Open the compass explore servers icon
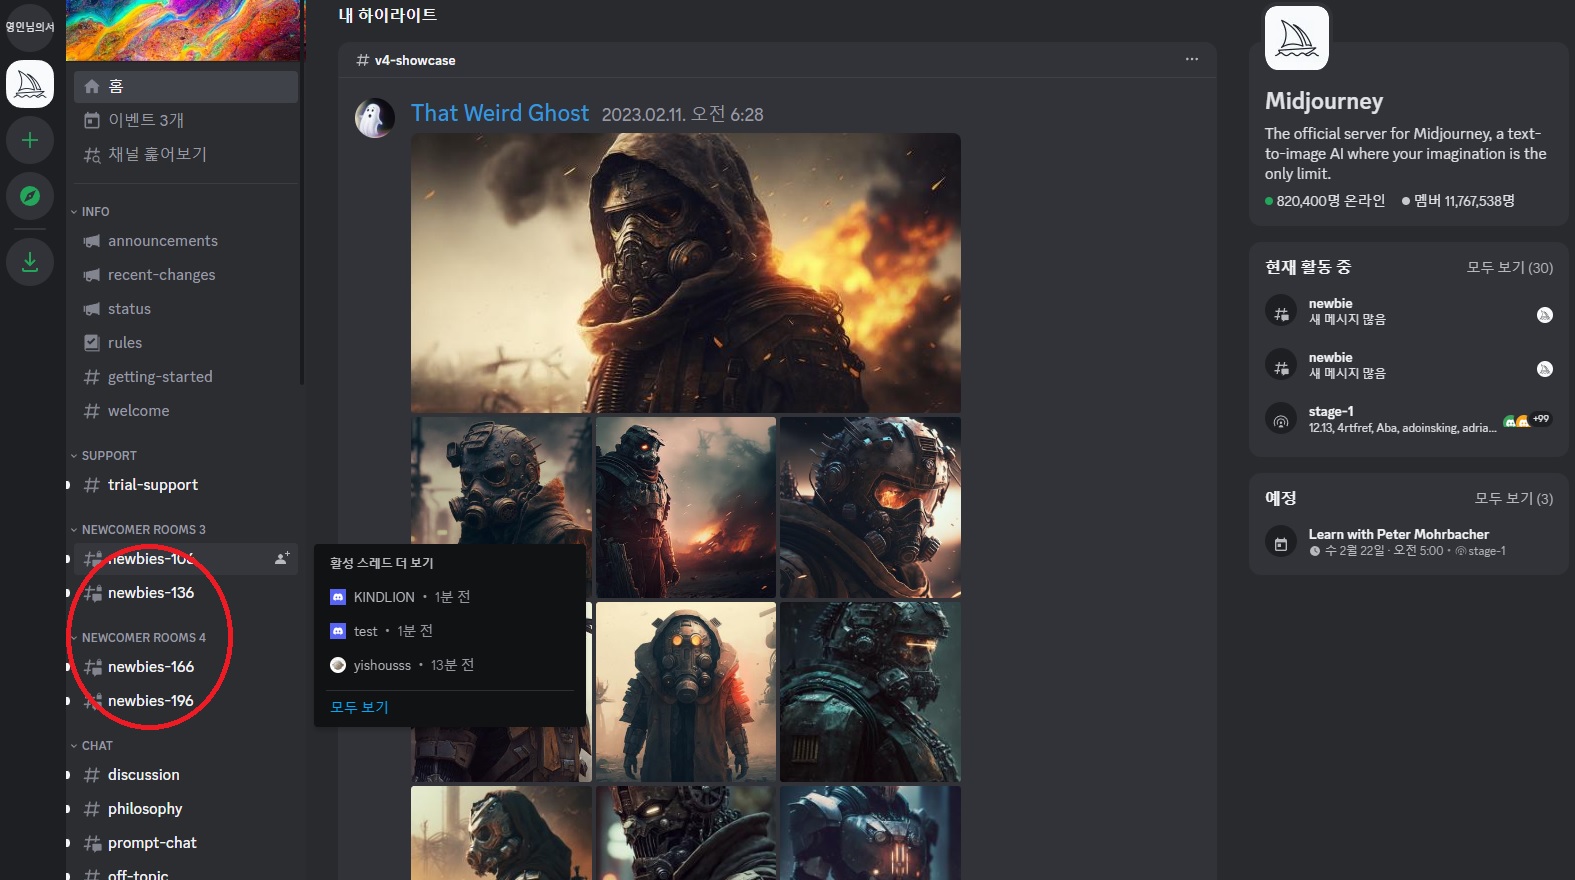 (30, 196)
